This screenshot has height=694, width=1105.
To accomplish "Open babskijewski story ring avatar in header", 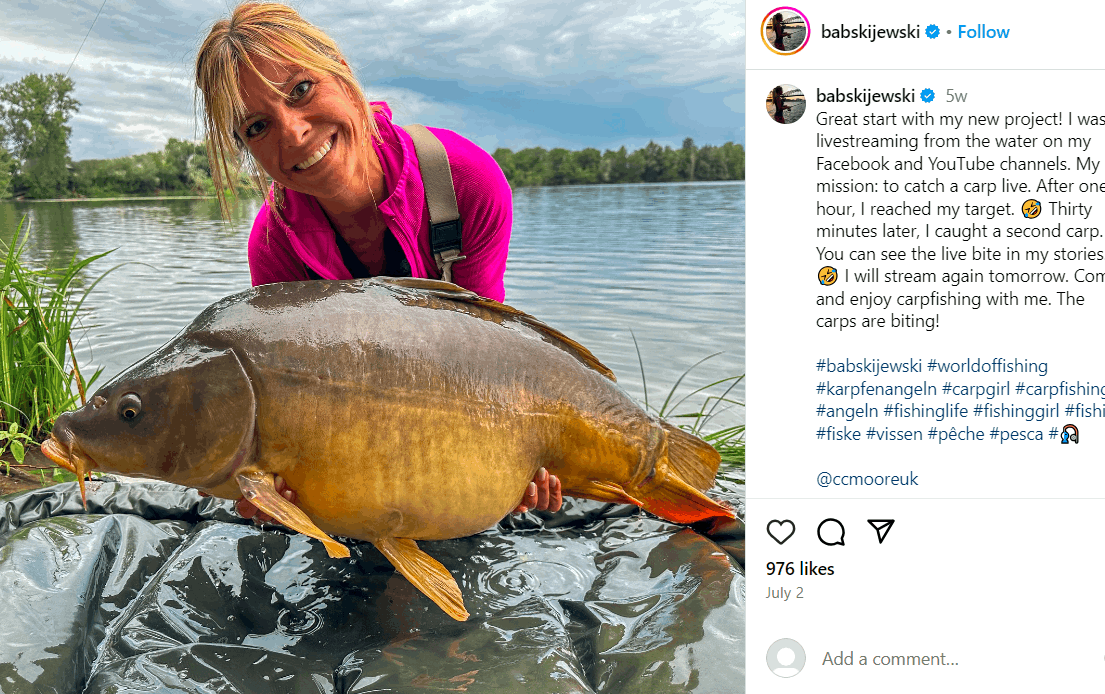I will (x=785, y=31).
